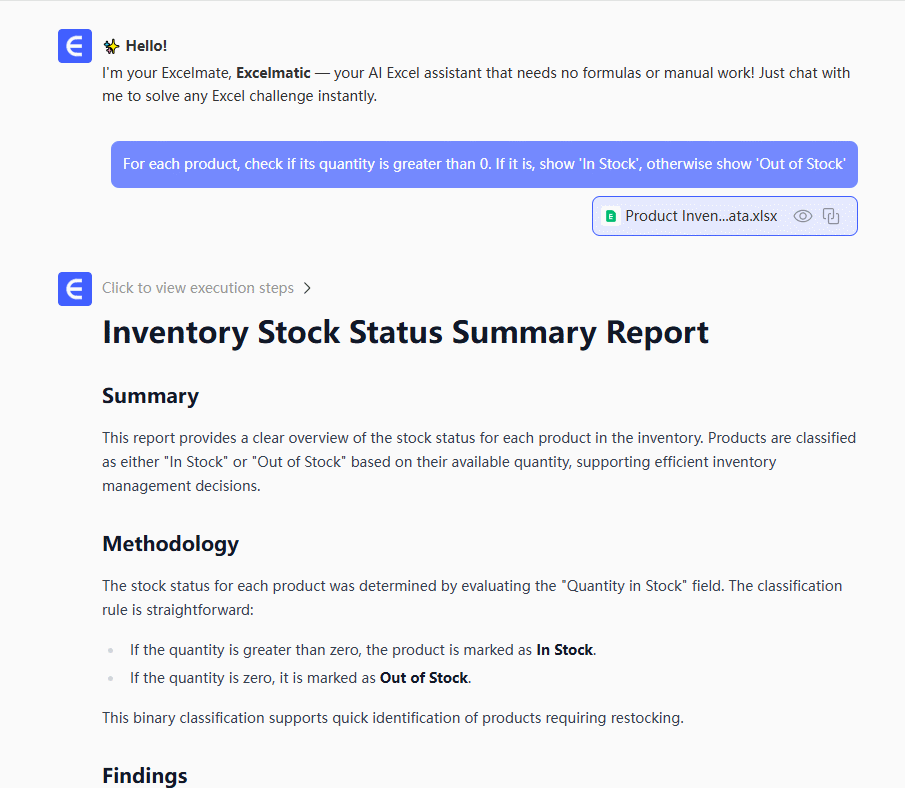Click the Findings section heading
Viewport: 905px width, 788px height.
pyautogui.click(x=144, y=776)
